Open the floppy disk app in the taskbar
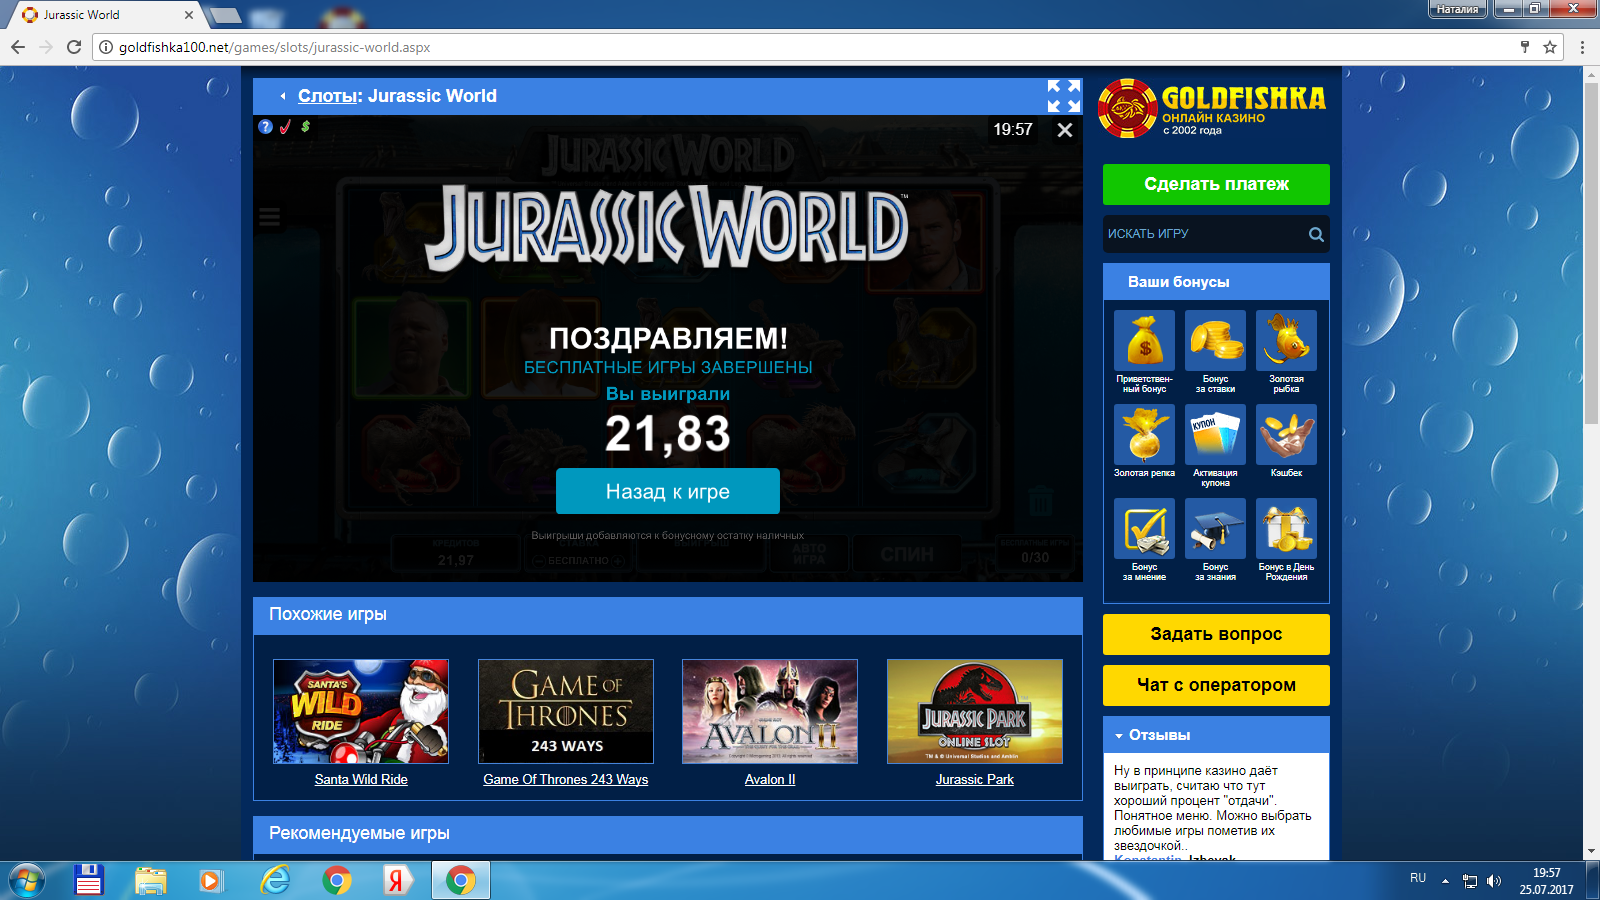The width and height of the screenshot is (1600, 900). coord(89,880)
